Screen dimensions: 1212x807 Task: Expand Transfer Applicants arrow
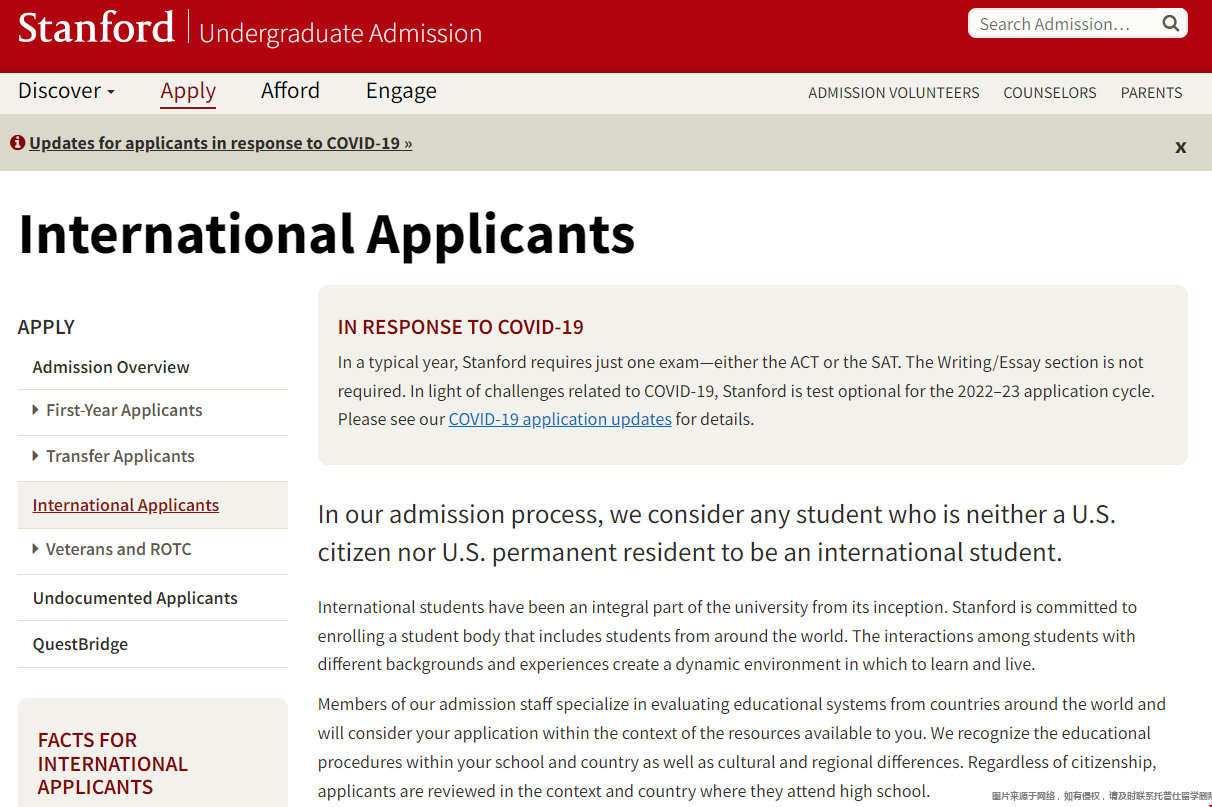(36, 456)
